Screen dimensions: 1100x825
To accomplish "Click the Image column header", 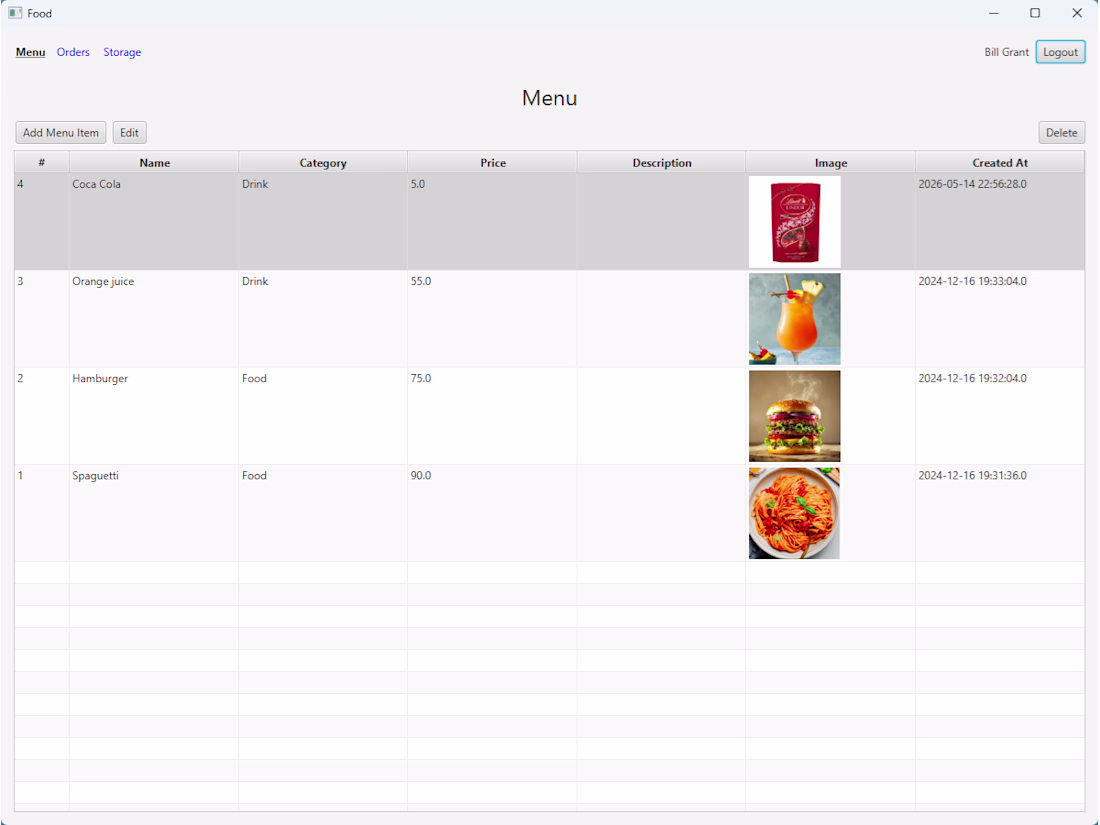I will tap(831, 163).
